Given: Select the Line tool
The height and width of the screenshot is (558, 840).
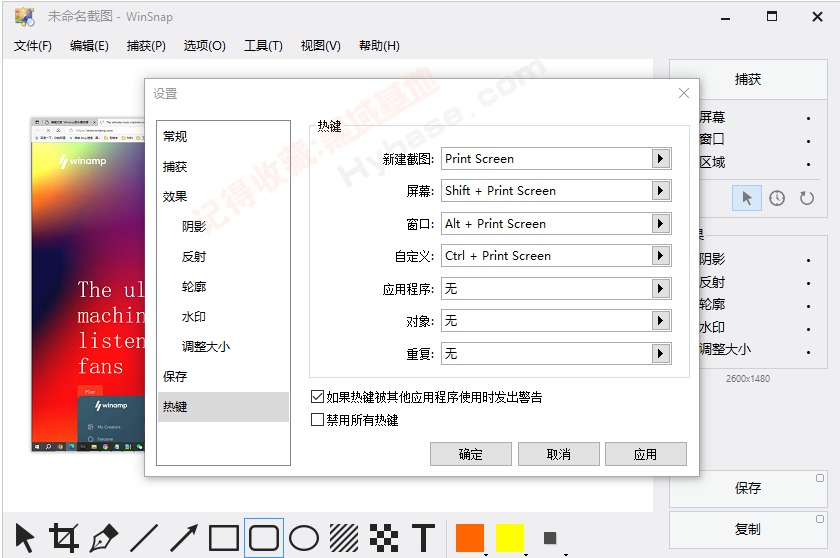Looking at the screenshot, I should pos(144,538).
